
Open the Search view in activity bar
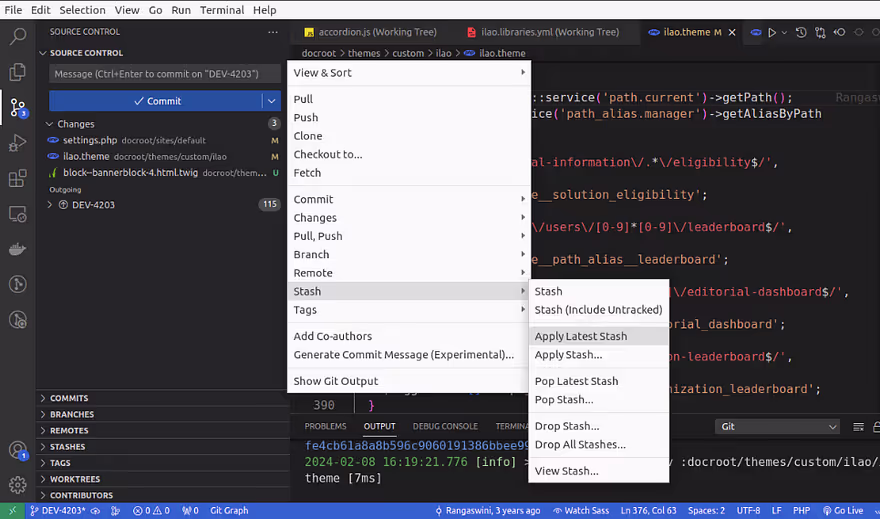point(17,37)
